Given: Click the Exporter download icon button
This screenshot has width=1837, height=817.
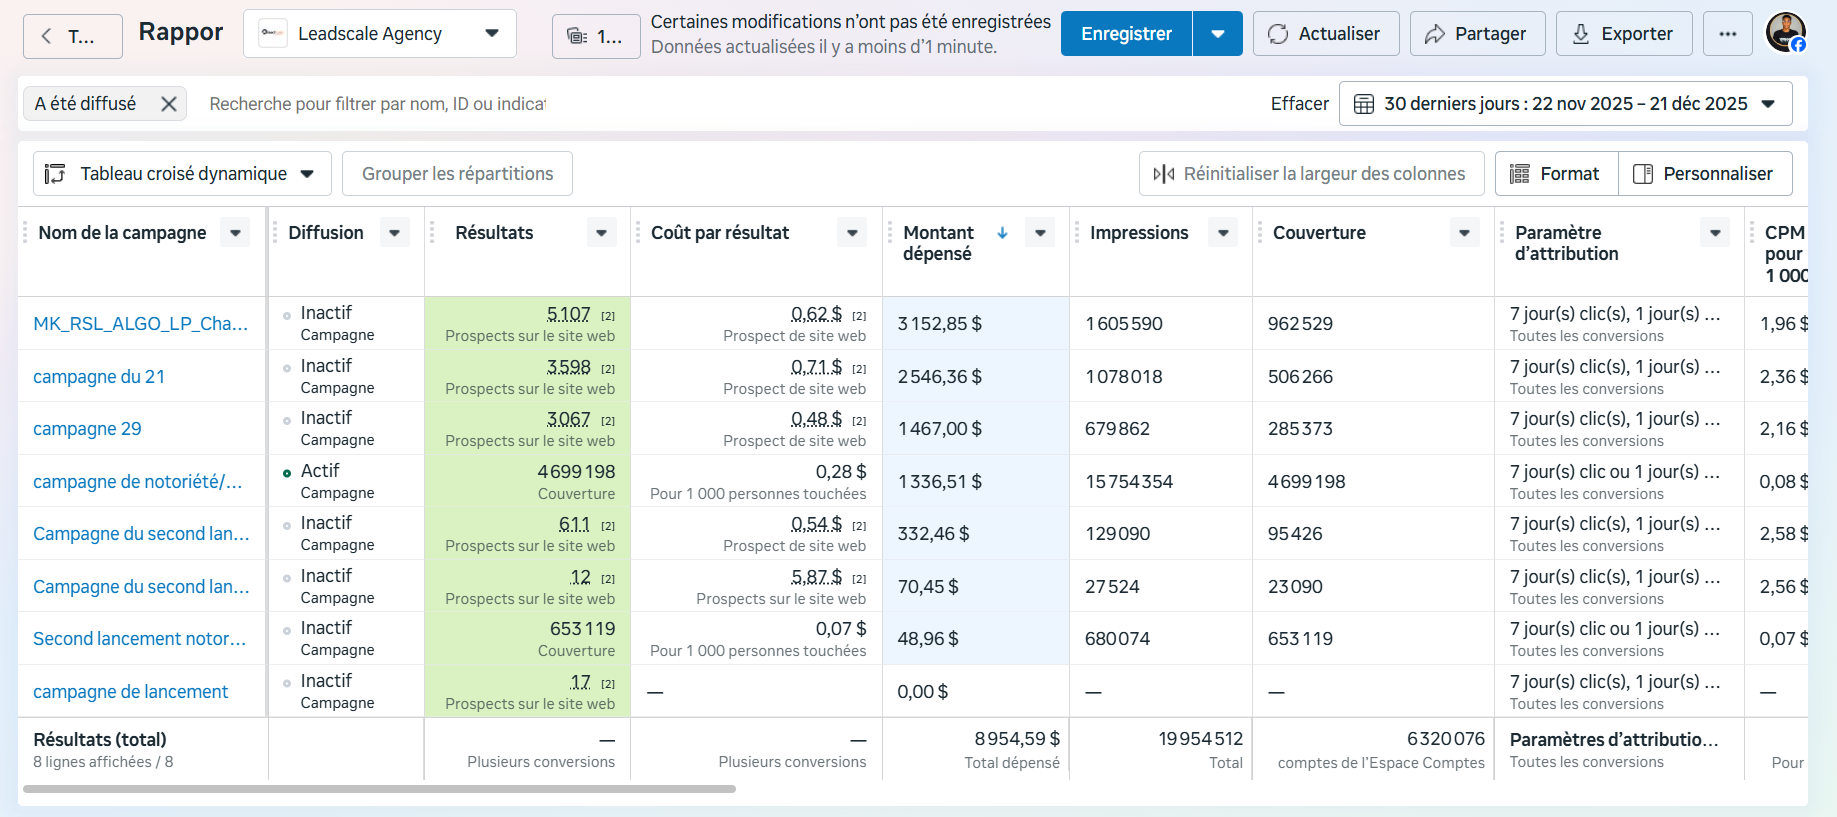Looking at the screenshot, I should (1625, 34).
